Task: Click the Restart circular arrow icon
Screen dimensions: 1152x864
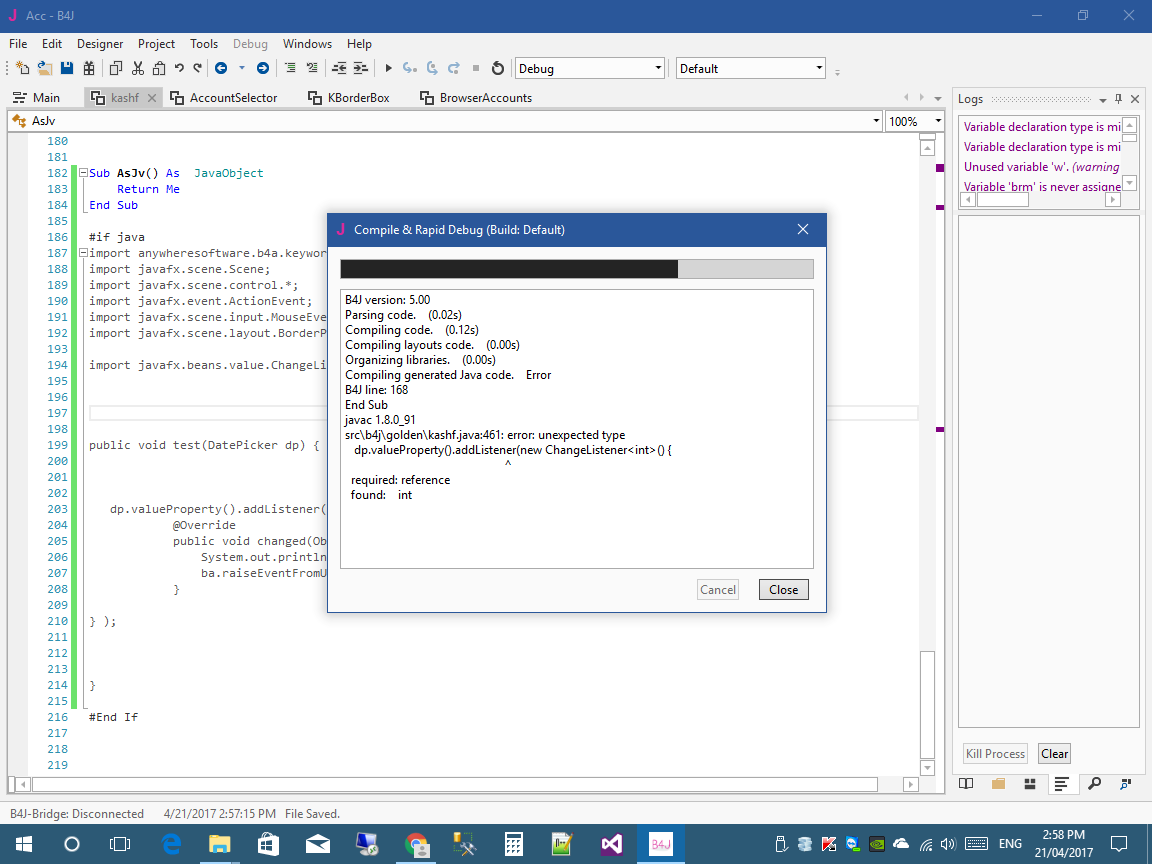Action: click(x=497, y=69)
